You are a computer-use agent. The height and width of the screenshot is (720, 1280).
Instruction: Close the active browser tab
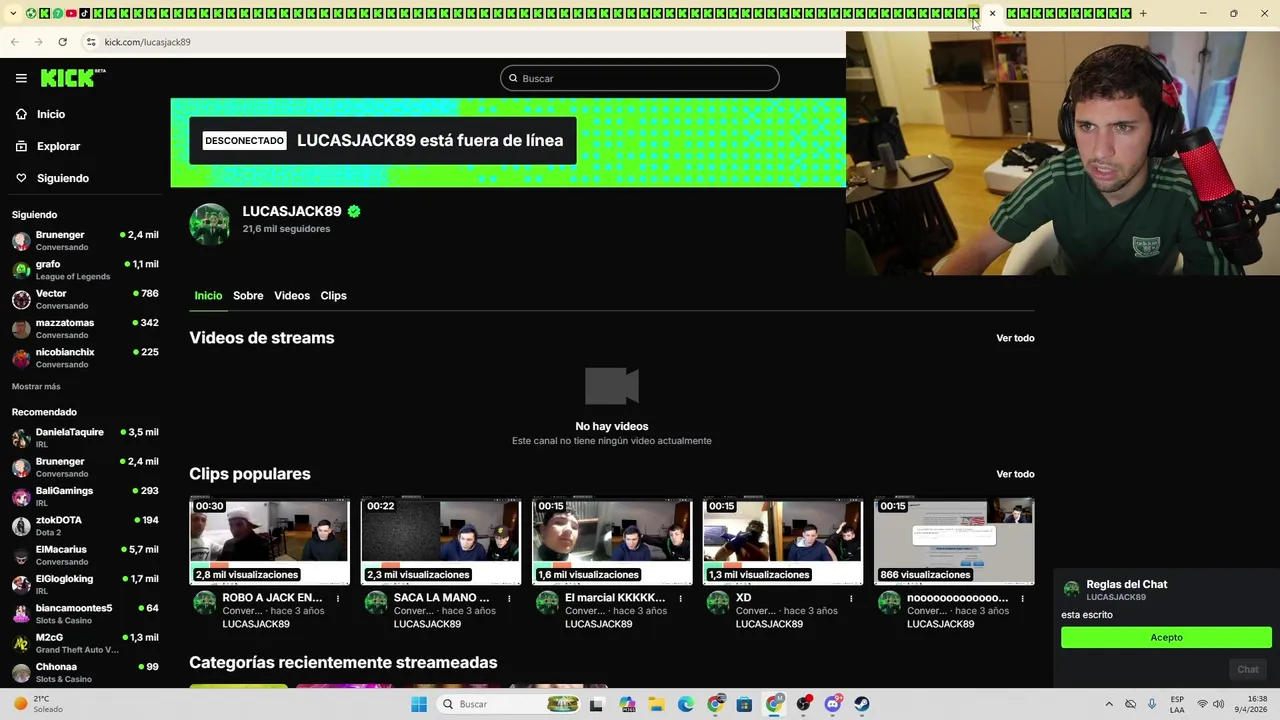pos(992,13)
